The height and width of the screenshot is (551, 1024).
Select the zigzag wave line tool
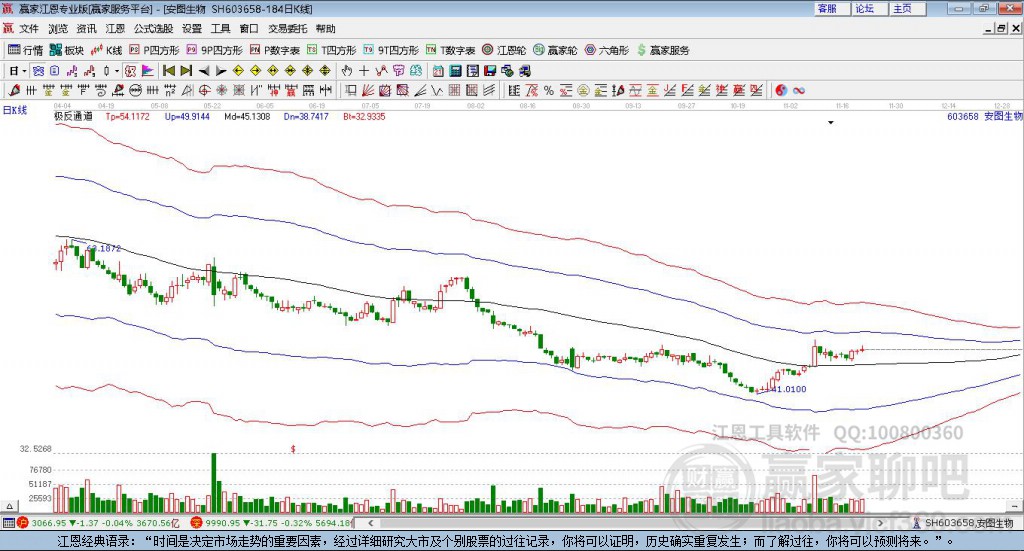coord(436,90)
